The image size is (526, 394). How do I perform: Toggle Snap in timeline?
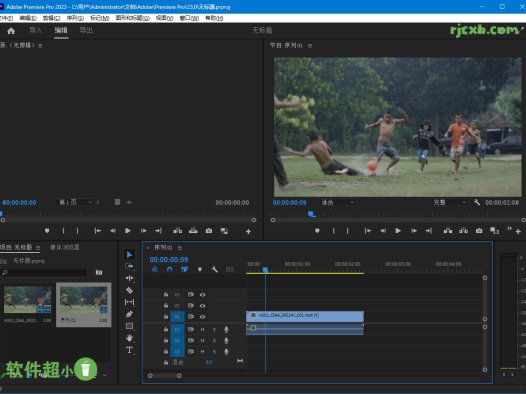pyautogui.click(x=169, y=269)
